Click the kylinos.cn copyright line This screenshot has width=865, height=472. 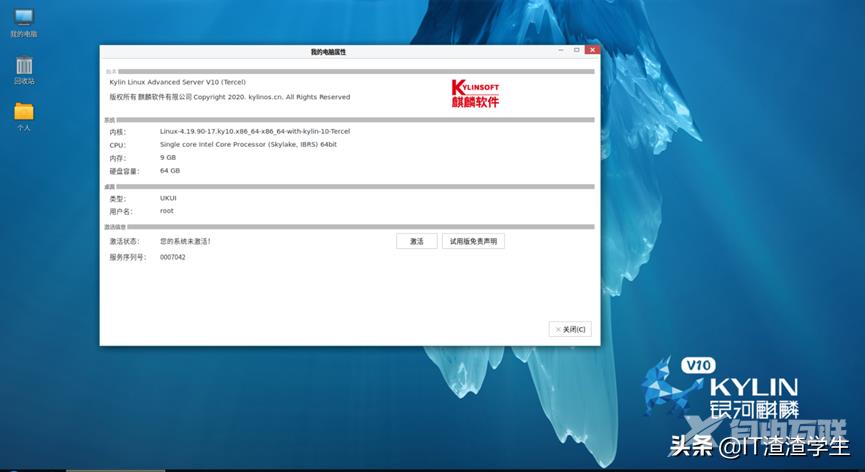230,97
